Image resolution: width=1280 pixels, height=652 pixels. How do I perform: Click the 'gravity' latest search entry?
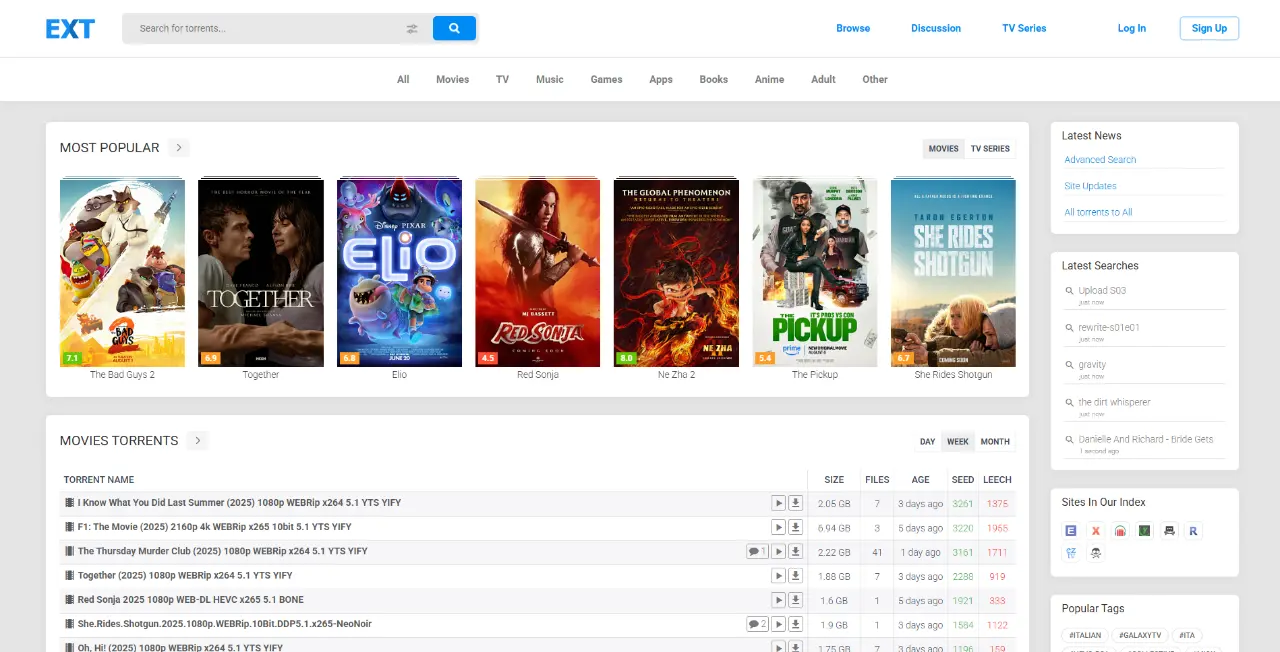1092,365
